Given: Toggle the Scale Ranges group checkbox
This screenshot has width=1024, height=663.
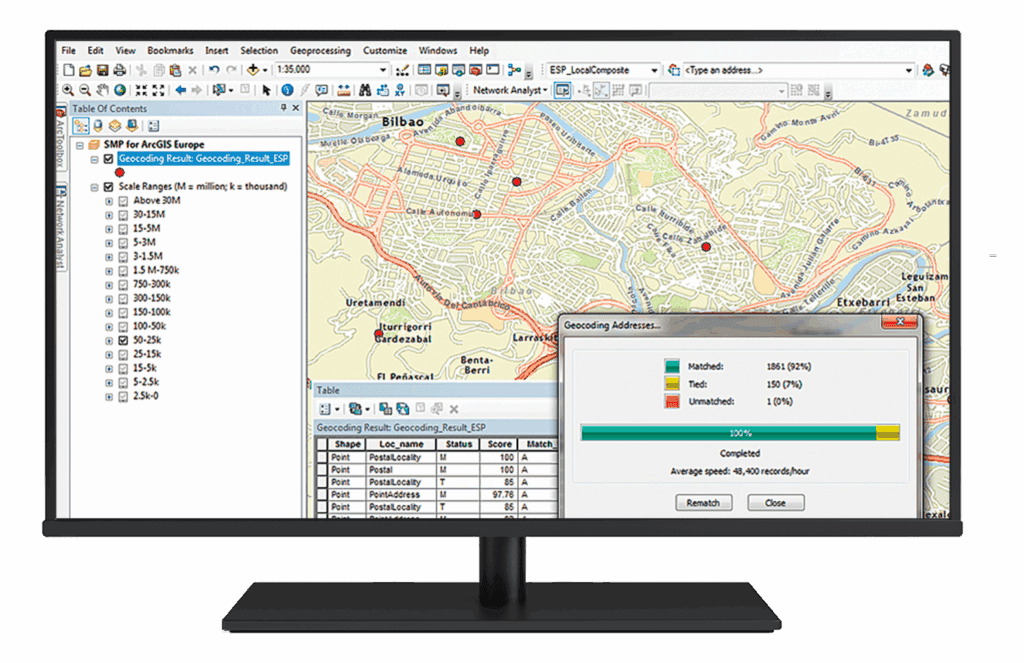Looking at the screenshot, I should (108, 187).
